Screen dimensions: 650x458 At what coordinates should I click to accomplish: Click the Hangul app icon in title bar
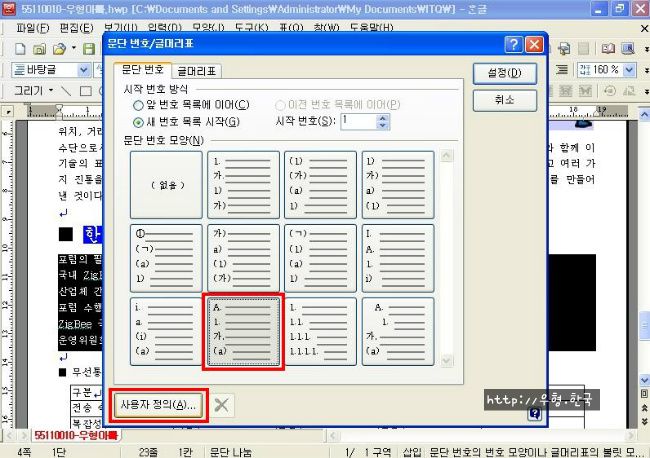pyautogui.click(x=9, y=9)
